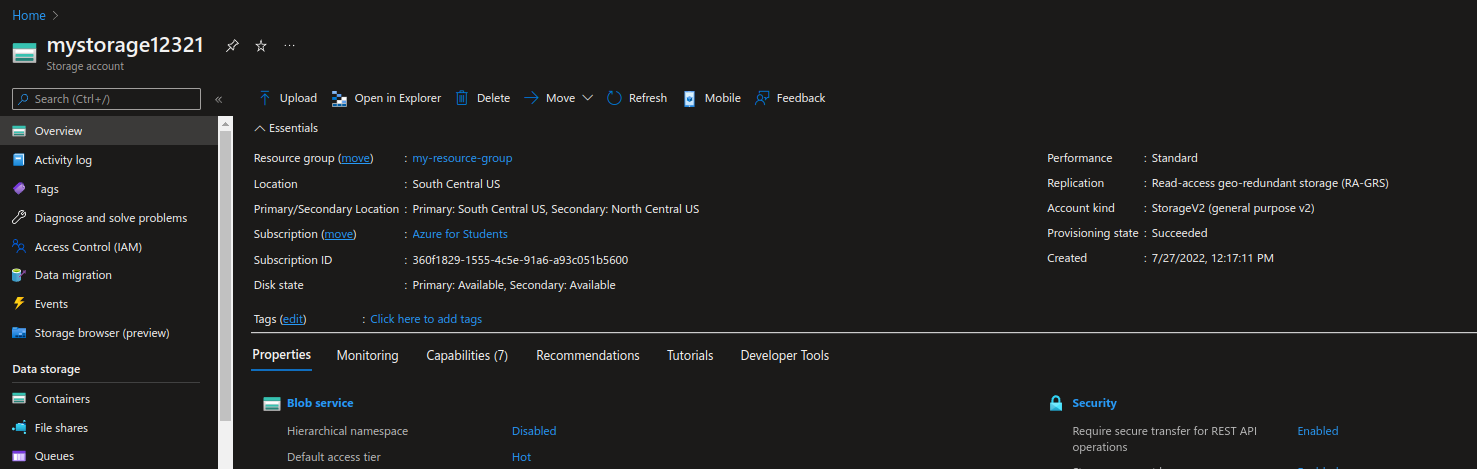Viewport: 1477px width, 469px height.
Task: Click the Overview sidebar icon
Action: pyautogui.click(x=19, y=131)
